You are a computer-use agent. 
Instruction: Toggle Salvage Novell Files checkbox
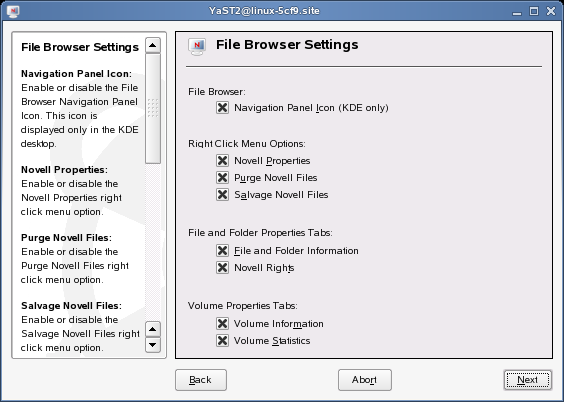pyautogui.click(x=222, y=195)
